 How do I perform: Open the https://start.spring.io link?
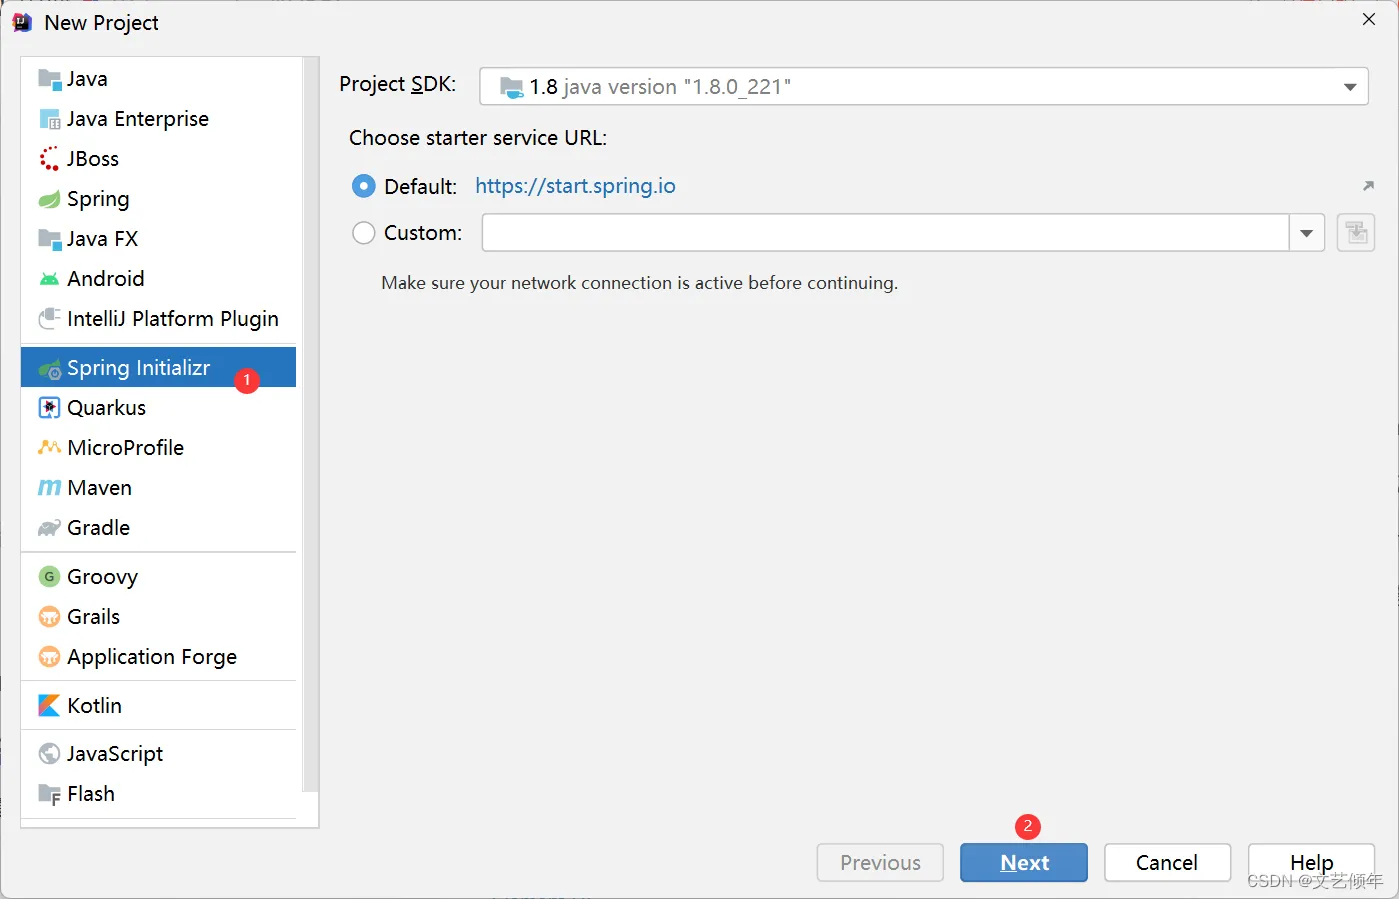[x=575, y=186]
